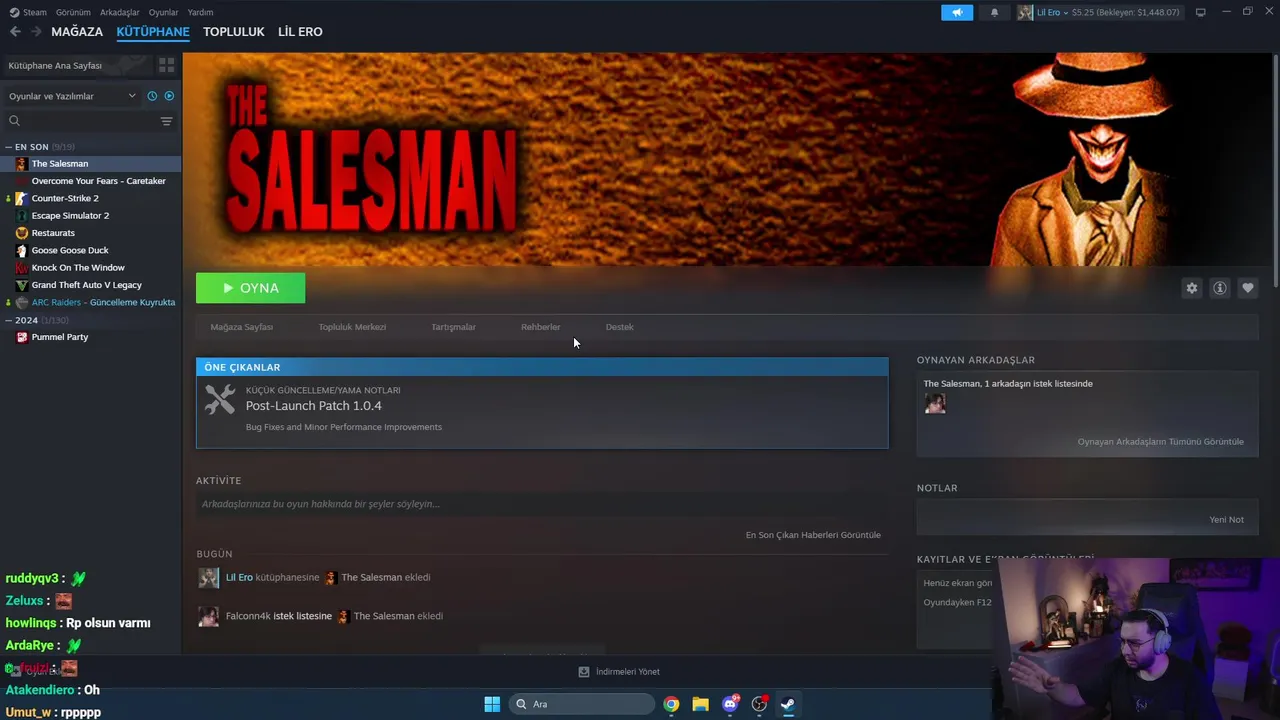Open File Explorer from taskbar
Viewport: 1280px width, 720px height.
point(700,704)
